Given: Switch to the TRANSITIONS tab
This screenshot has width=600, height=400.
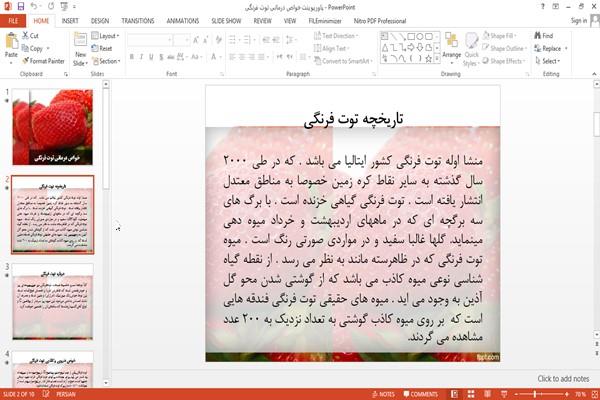Looking at the screenshot, I should click(138, 21).
